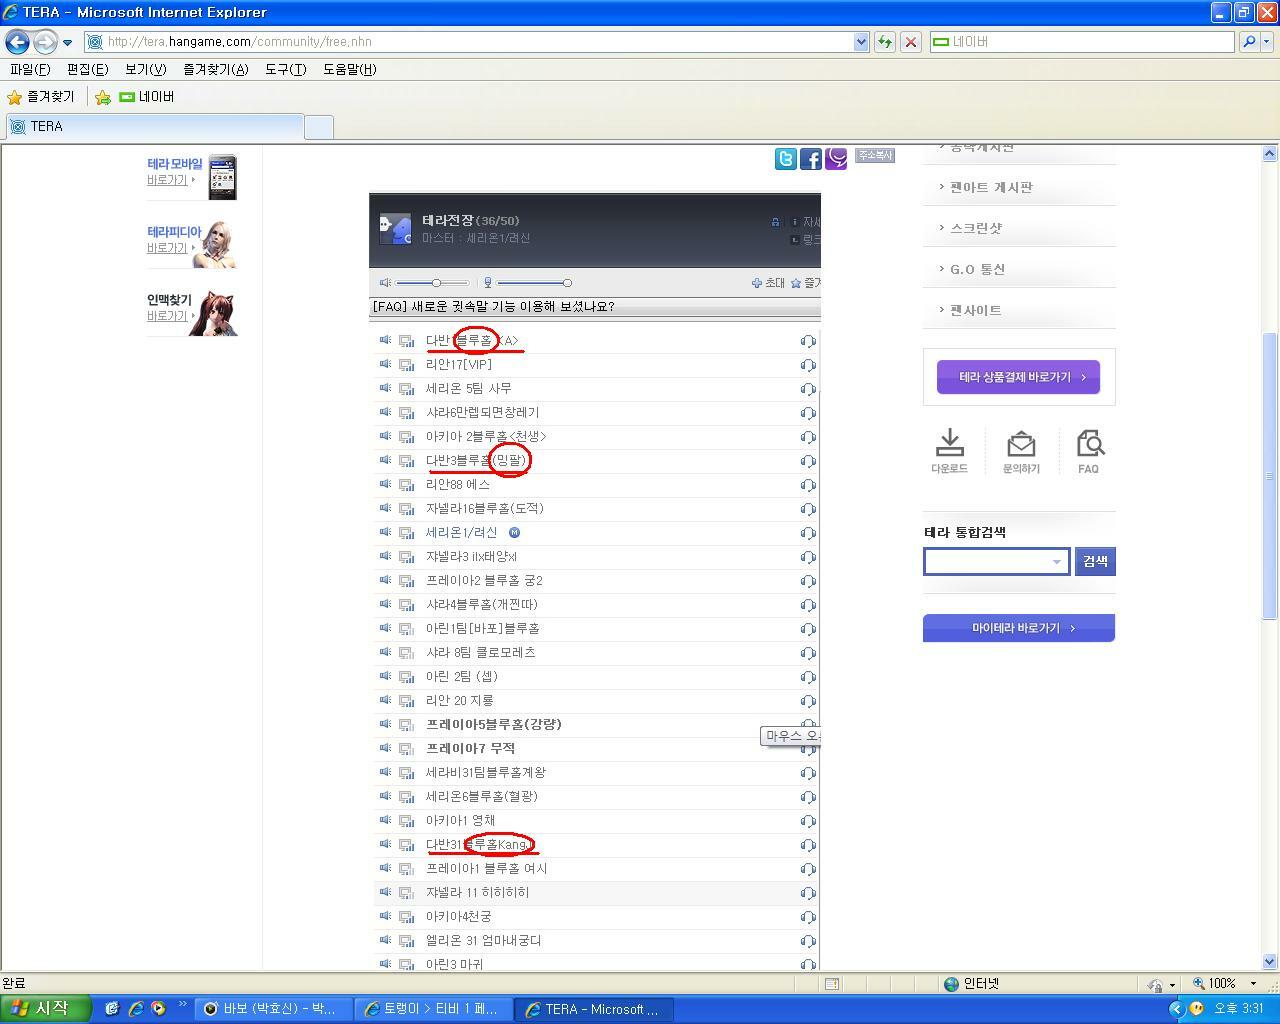Click the stop loading red X icon
This screenshot has width=1280, height=1024.
click(x=910, y=42)
